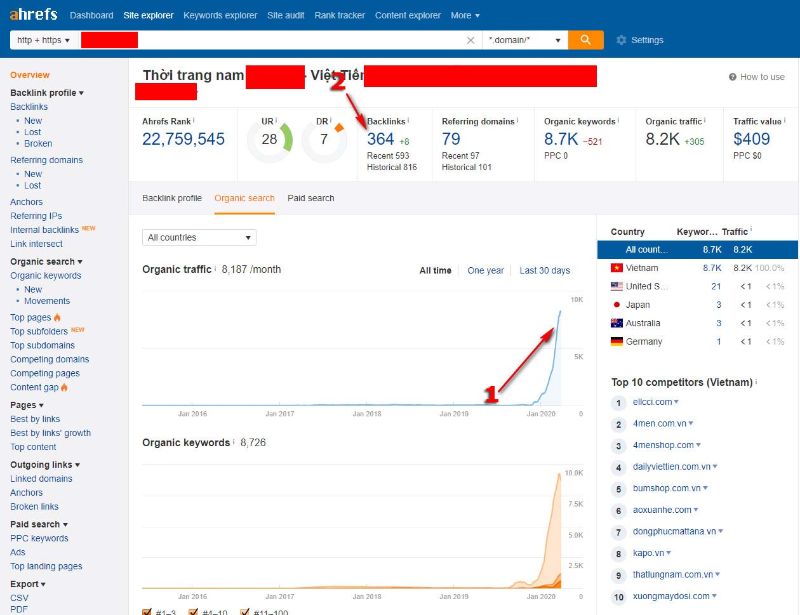
Task: Open the Best by links' growth link
Action: pos(51,433)
